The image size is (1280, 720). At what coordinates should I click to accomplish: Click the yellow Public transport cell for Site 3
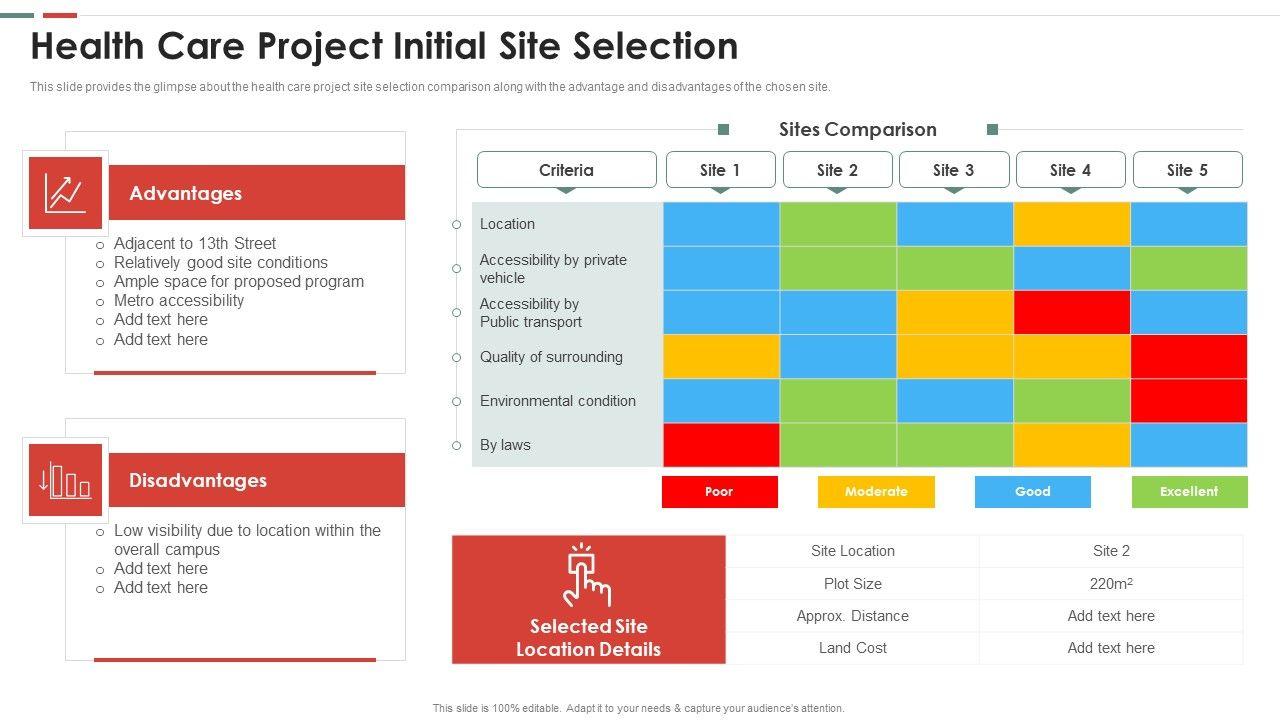tap(955, 312)
